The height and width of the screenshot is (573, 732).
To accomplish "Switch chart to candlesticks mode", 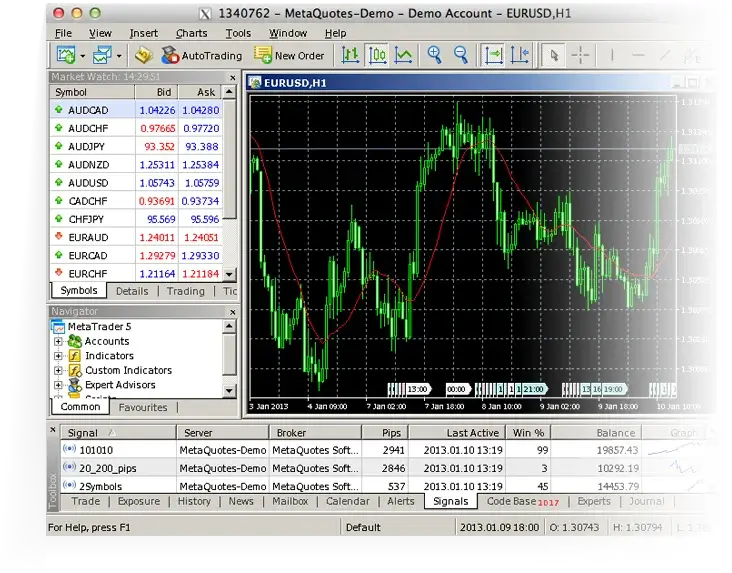I will click(379, 56).
